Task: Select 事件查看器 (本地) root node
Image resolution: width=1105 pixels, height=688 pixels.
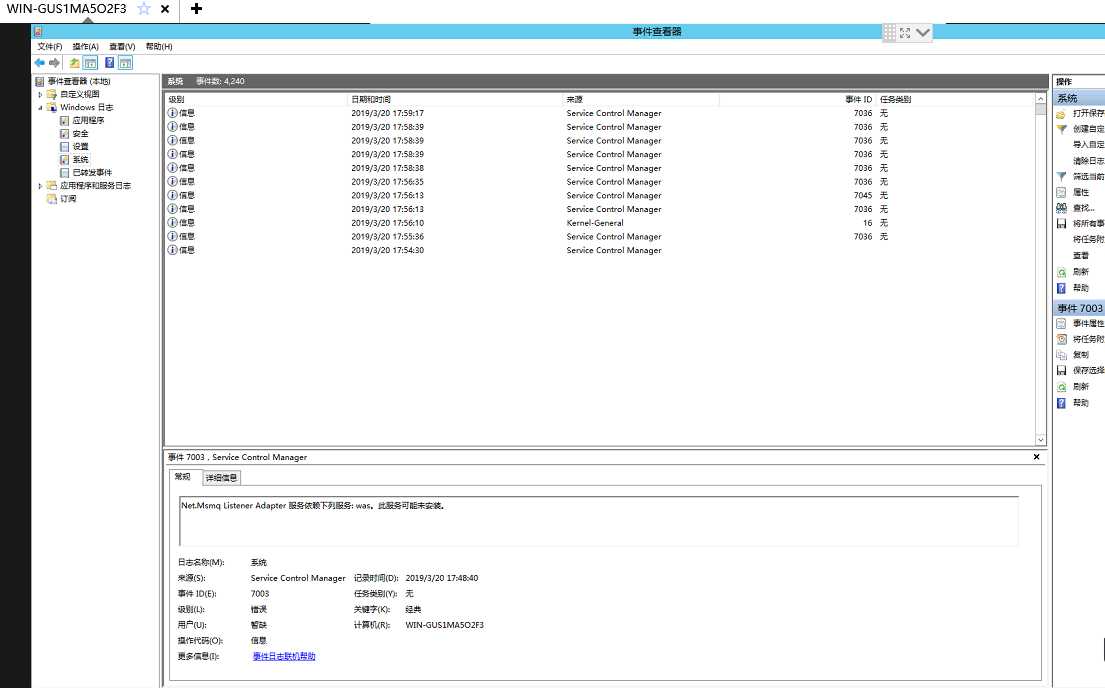Action: (x=79, y=82)
